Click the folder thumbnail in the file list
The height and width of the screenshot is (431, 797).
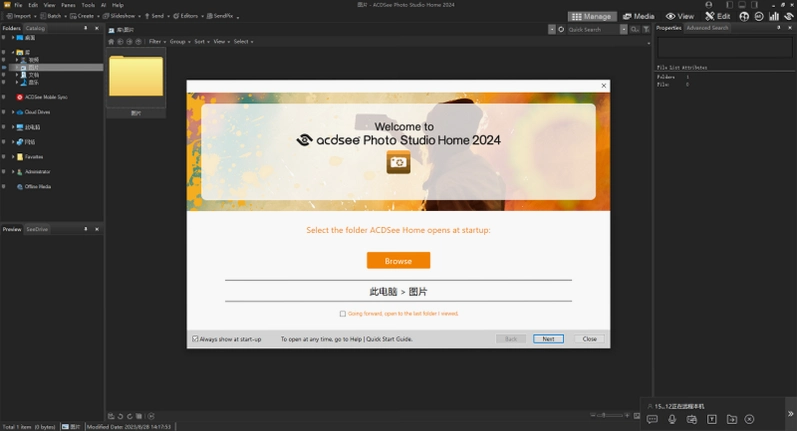[136, 76]
